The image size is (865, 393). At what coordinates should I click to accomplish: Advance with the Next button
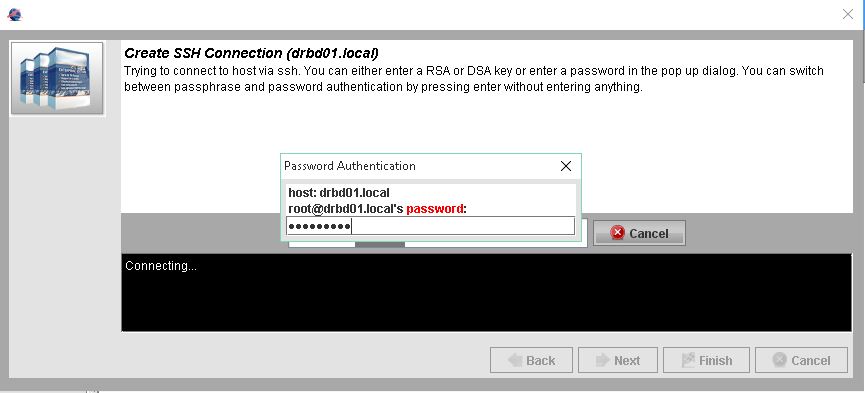pyautogui.click(x=618, y=360)
